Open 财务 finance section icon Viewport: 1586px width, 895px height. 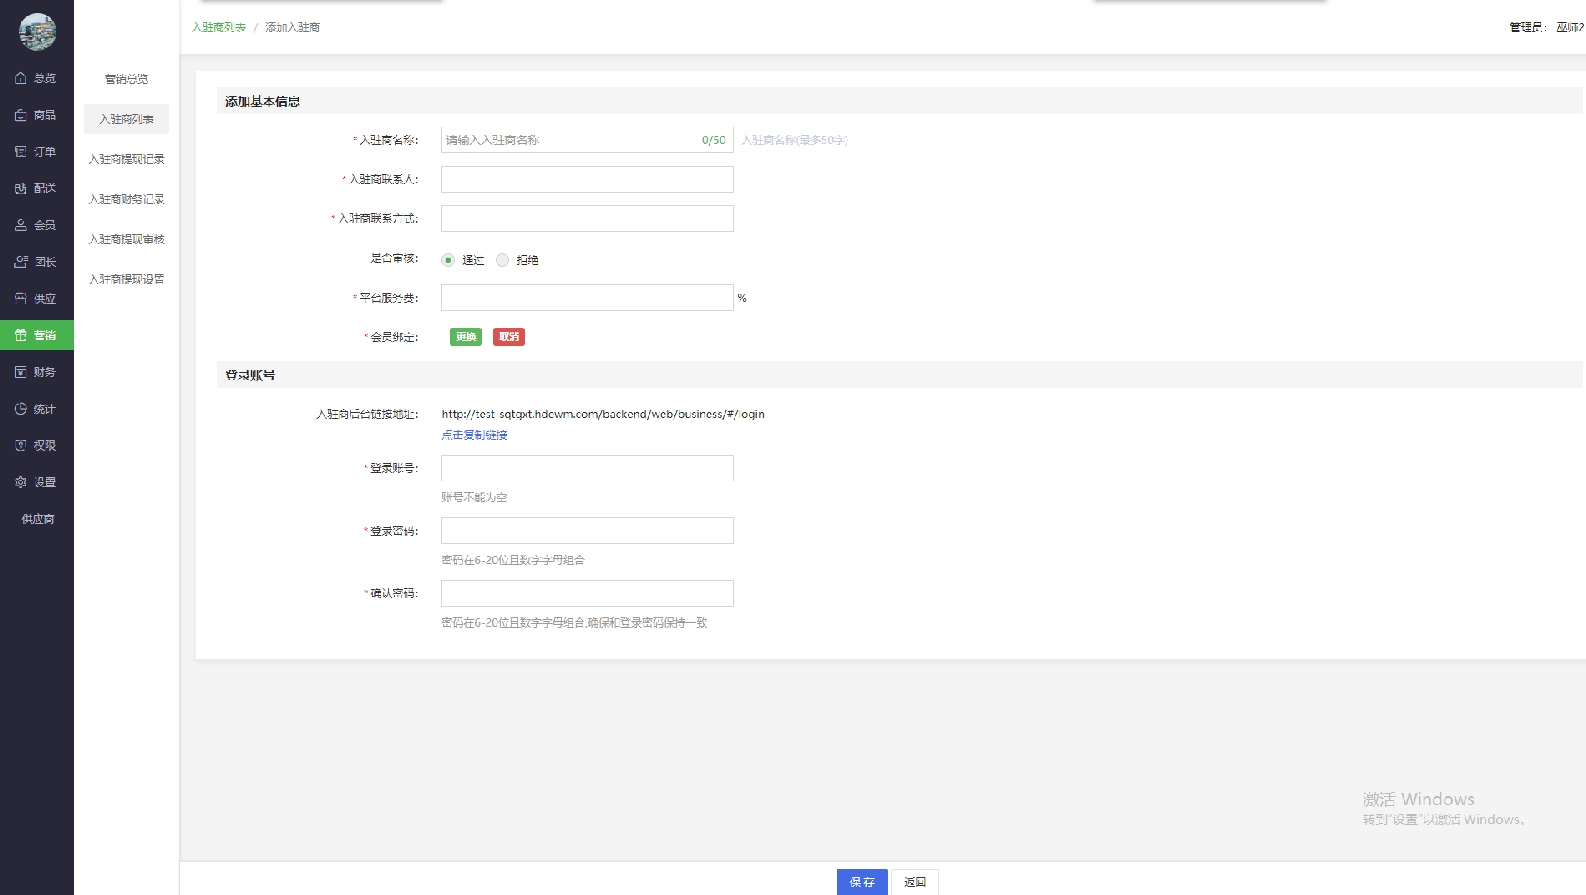coord(21,372)
